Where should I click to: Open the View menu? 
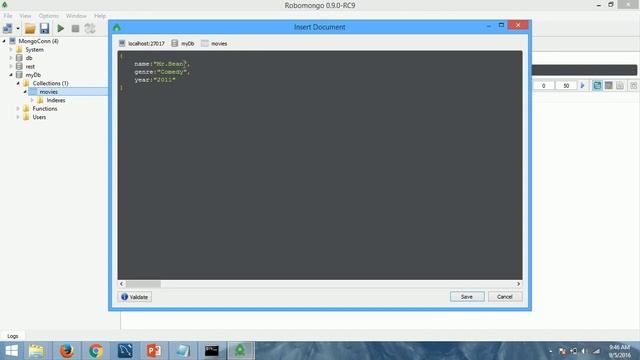25,16
